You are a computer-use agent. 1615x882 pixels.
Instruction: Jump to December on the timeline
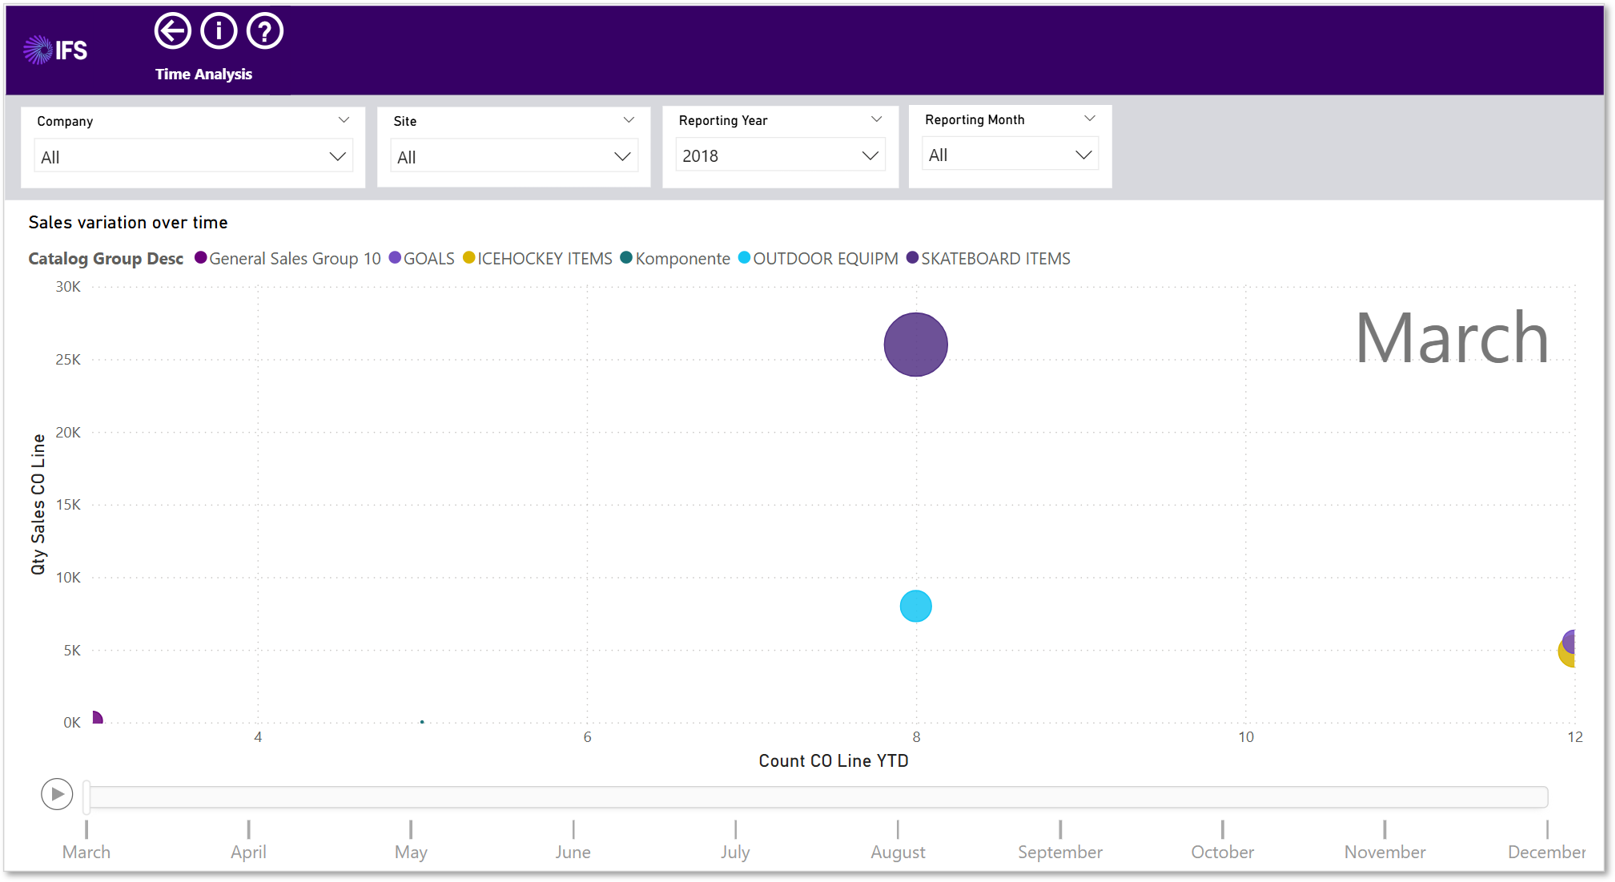pos(1546,841)
